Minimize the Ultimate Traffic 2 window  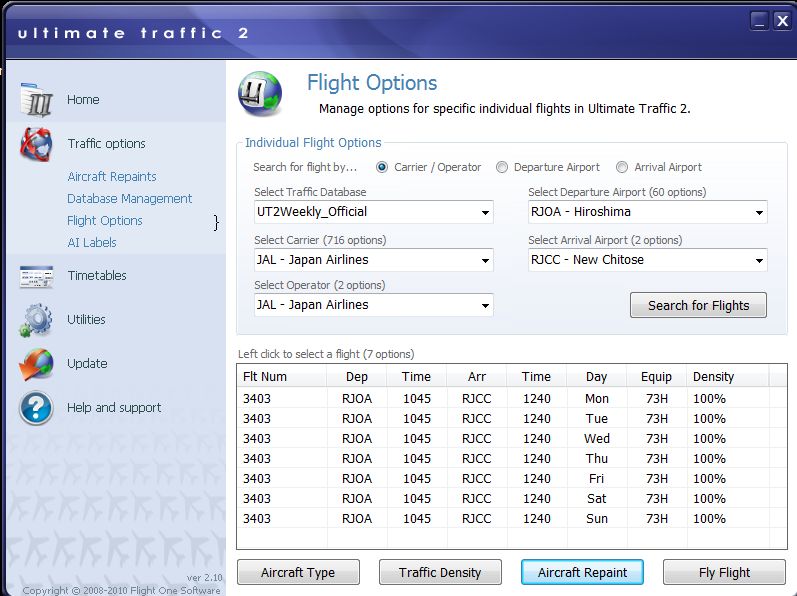759,21
